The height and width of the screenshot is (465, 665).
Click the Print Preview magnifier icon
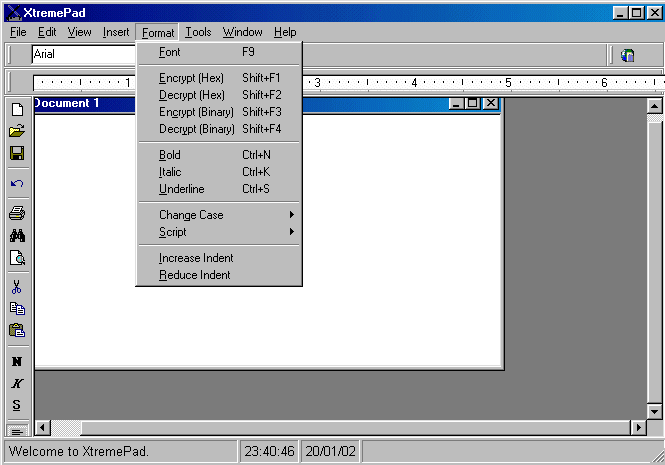point(17,258)
